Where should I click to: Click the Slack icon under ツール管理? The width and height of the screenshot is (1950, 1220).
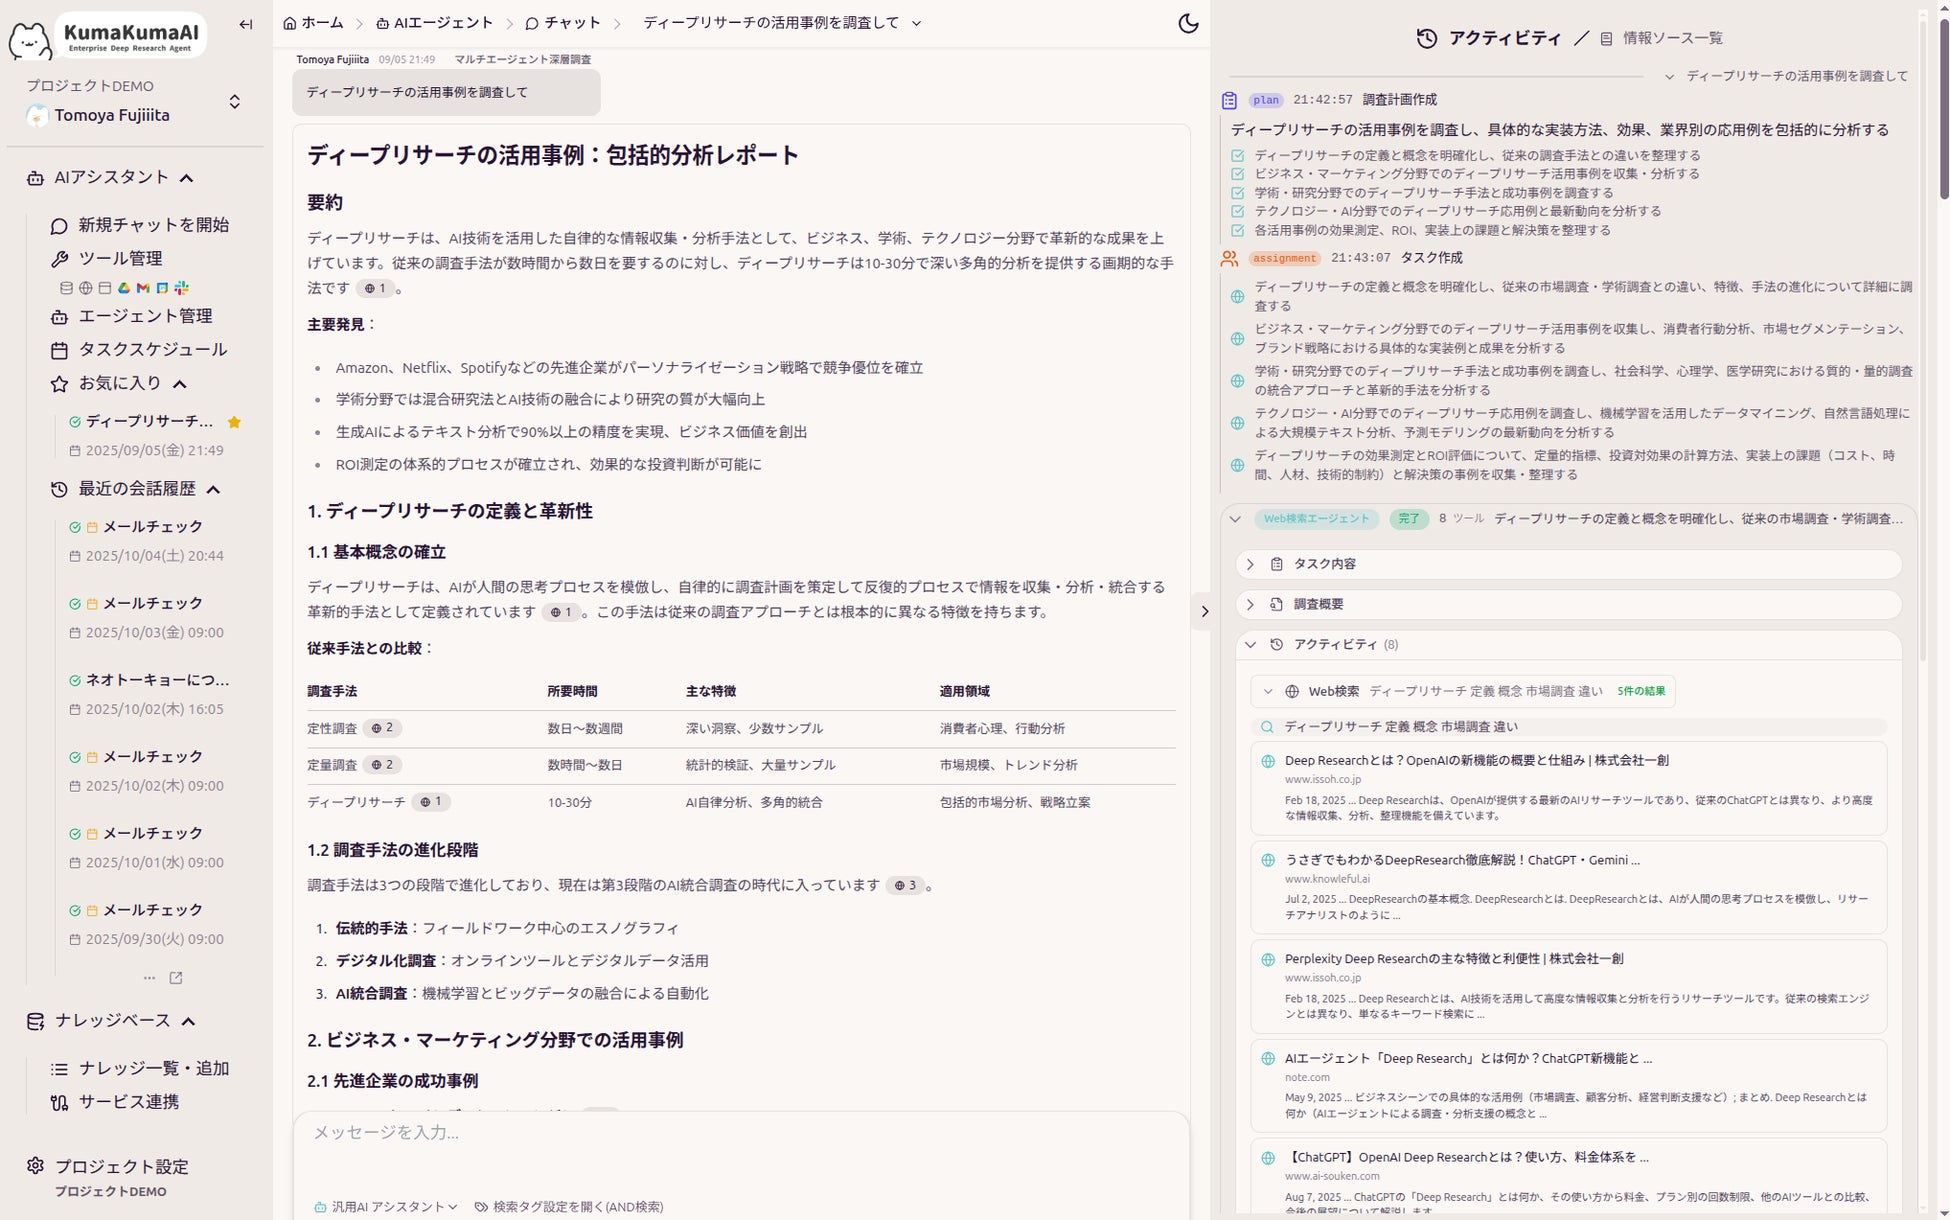point(182,288)
